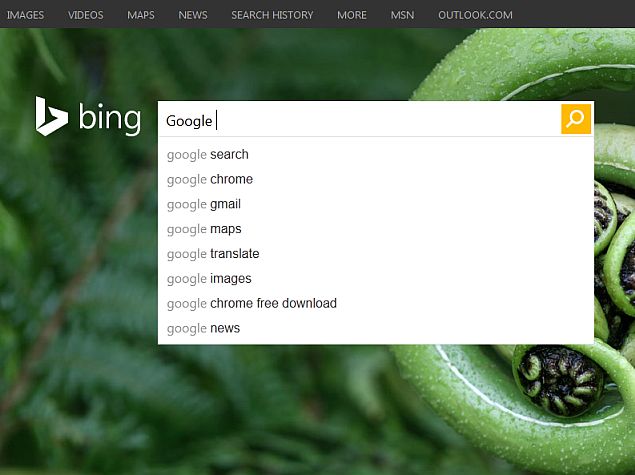Click the yellow search magnifier button
Image resolution: width=635 pixels, height=475 pixels.
pyautogui.click(x=576, y=119)
